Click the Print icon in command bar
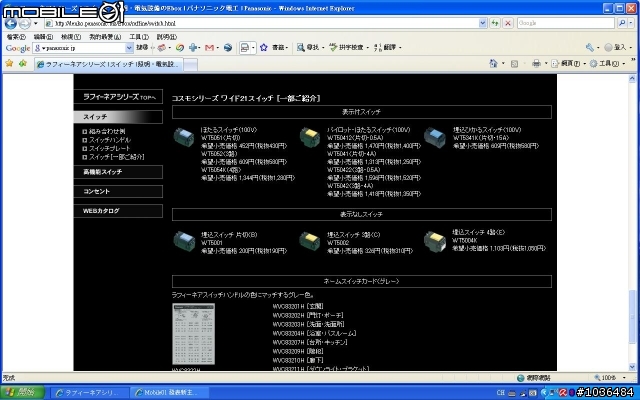The image size is (640, 400). tap(536, 63)
